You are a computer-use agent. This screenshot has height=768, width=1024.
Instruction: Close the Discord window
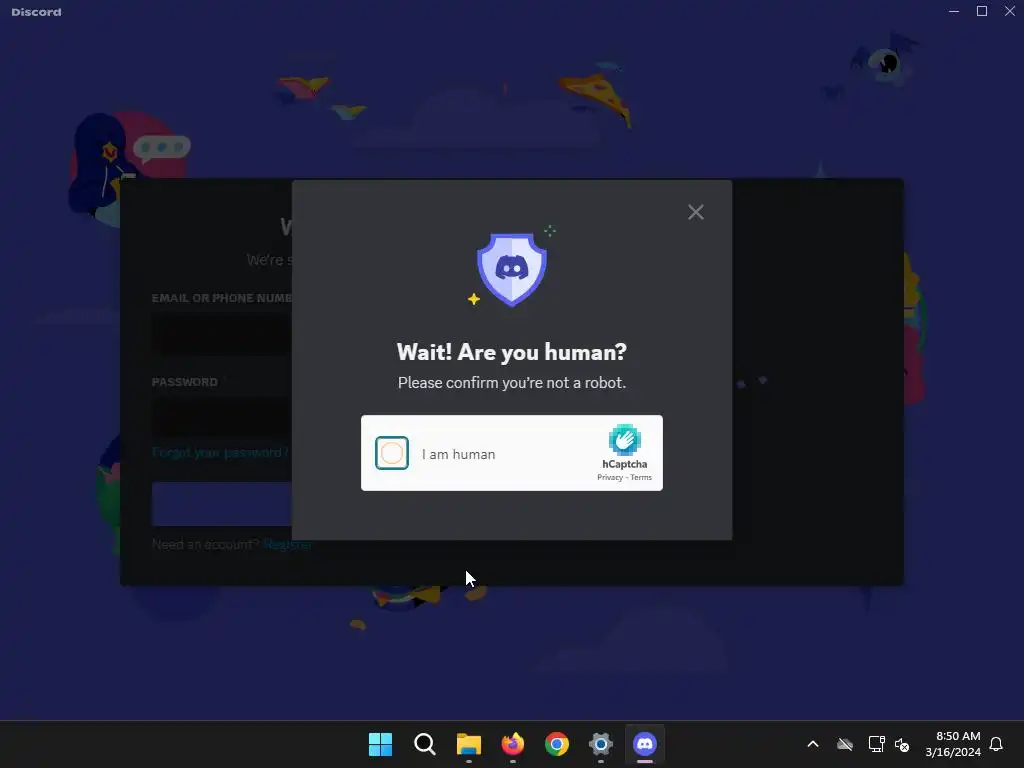pos(1010,11)
